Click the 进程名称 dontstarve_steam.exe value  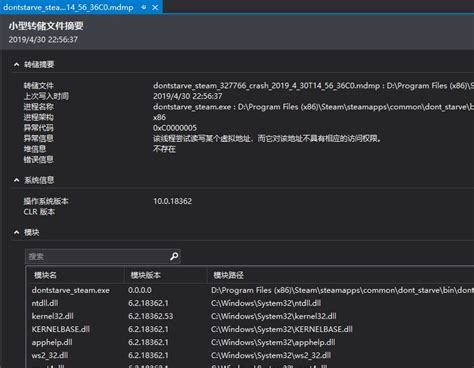pyautogui.click(x=313, y=107)
